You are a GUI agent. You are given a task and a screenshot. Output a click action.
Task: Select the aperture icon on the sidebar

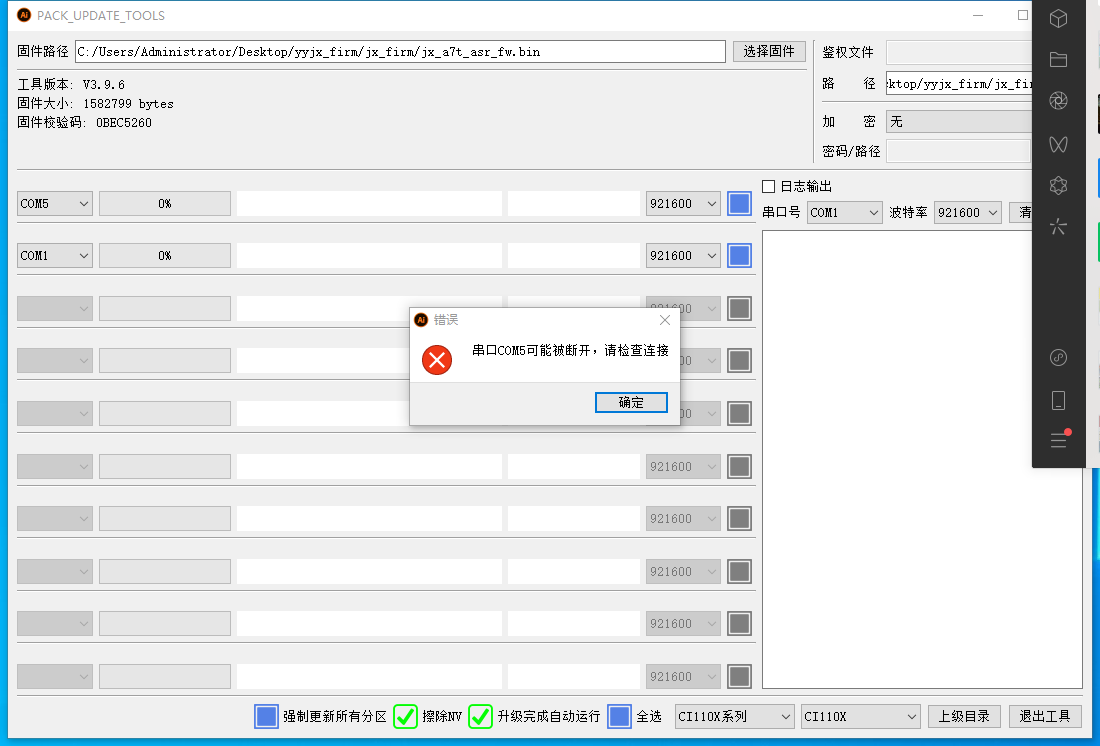pos(1058,100)
